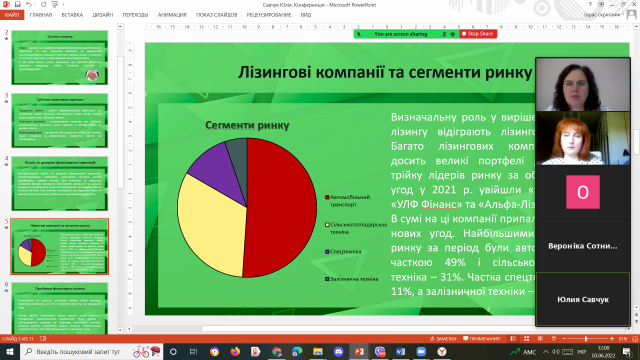
Task: Toggle normal view button in status bar
Action: point(513,339)
